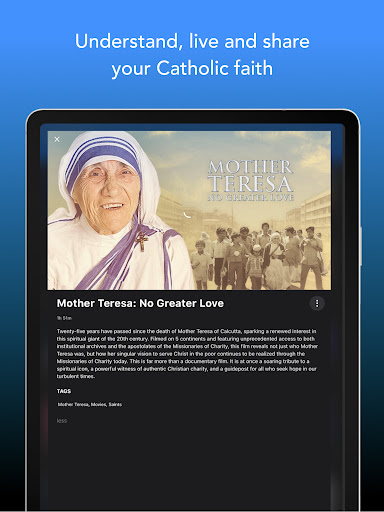Click the TAGS heading

point(64,391)
